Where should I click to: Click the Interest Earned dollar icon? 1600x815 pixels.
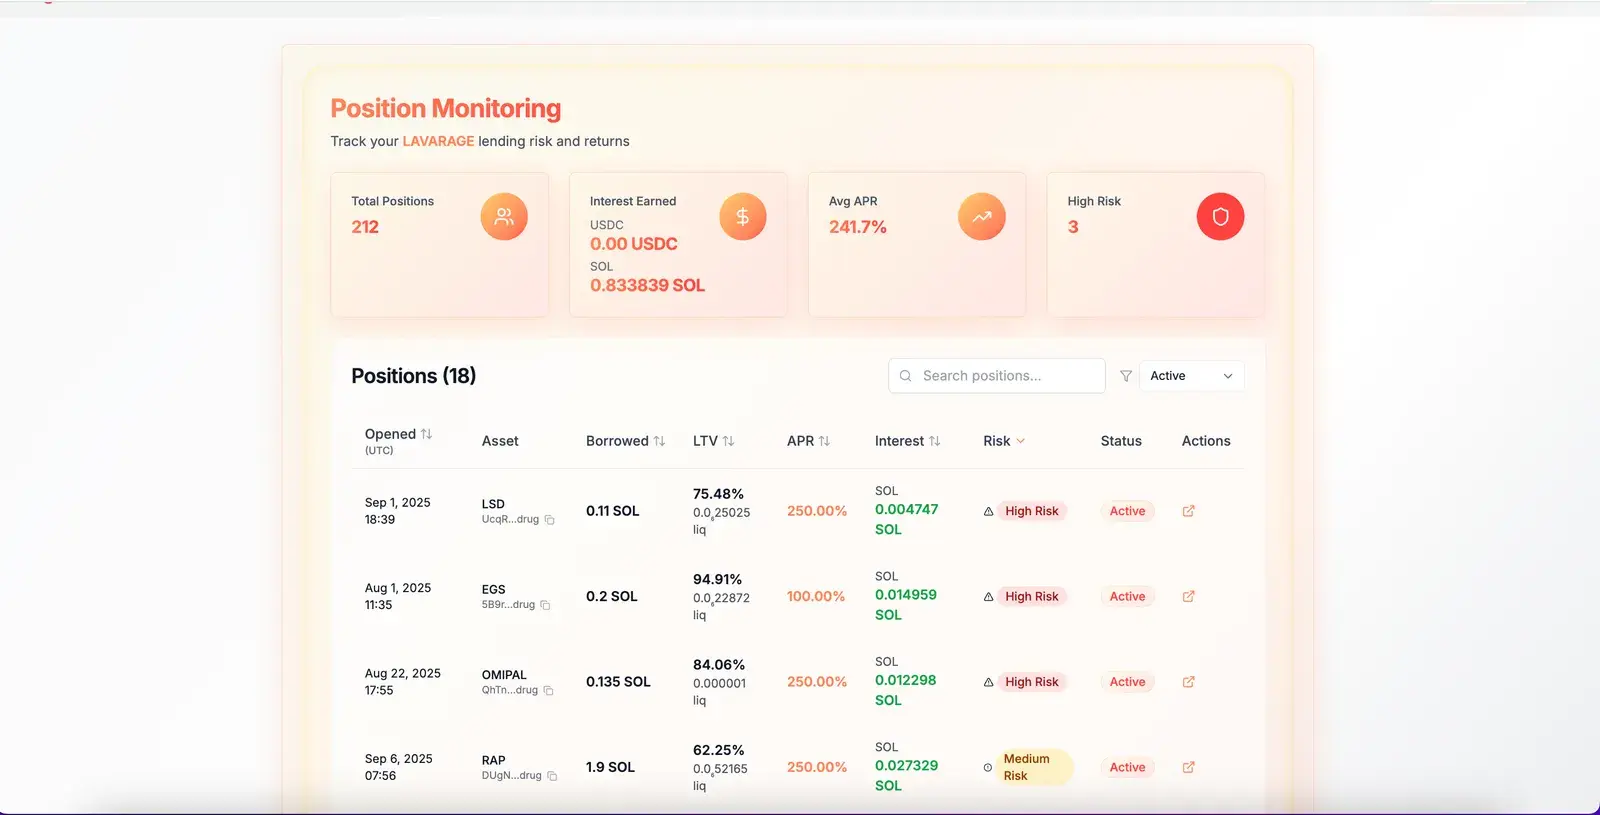[743, 217]
